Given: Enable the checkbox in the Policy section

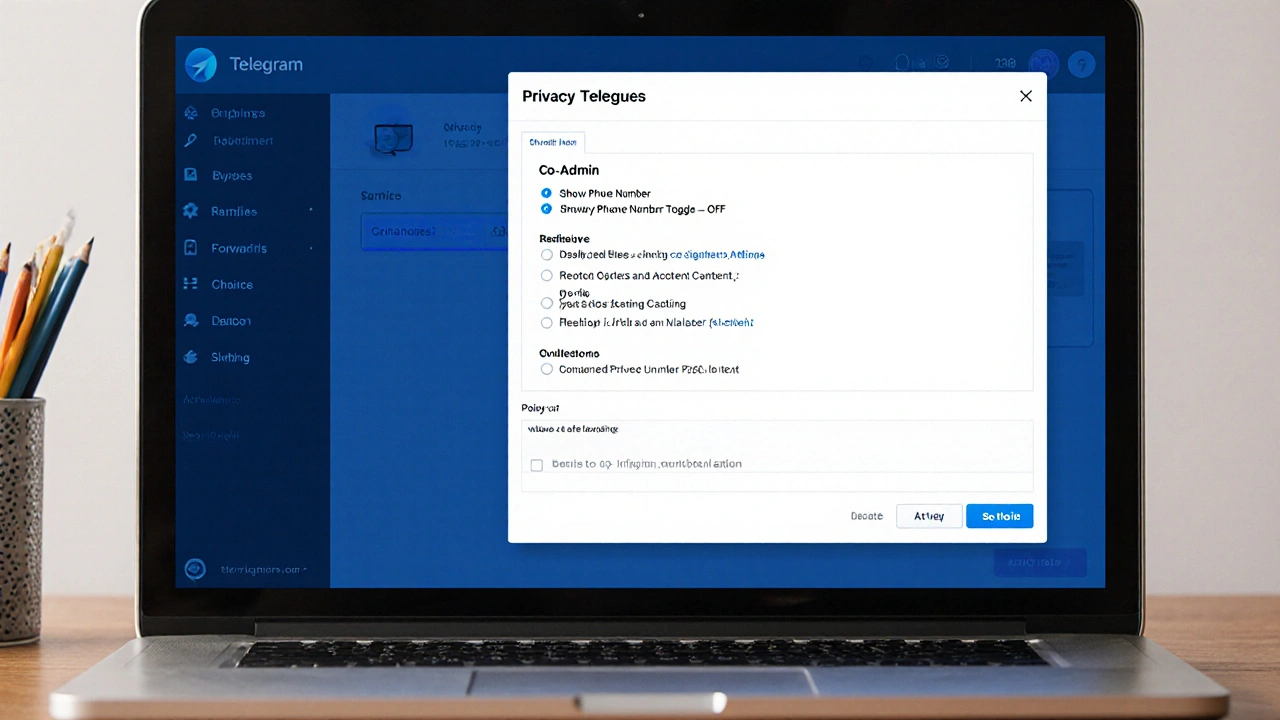Looking at the screenshot, I should (536, 464).
